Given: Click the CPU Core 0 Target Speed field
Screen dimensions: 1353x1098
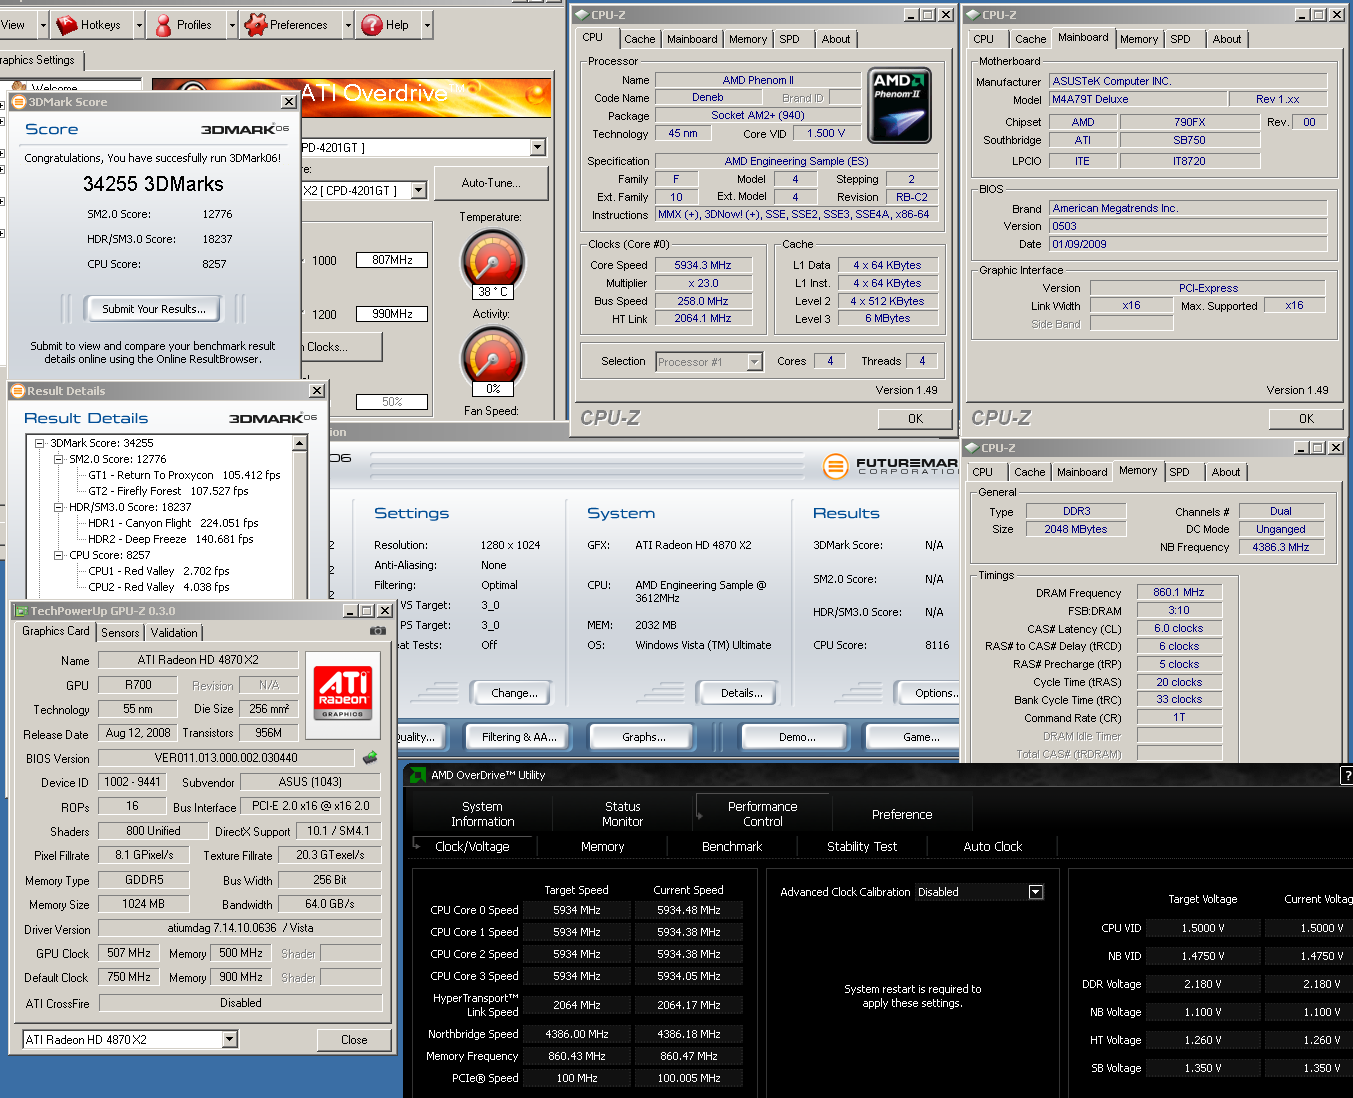Looking at the screenshot, I should pos(577,910).
